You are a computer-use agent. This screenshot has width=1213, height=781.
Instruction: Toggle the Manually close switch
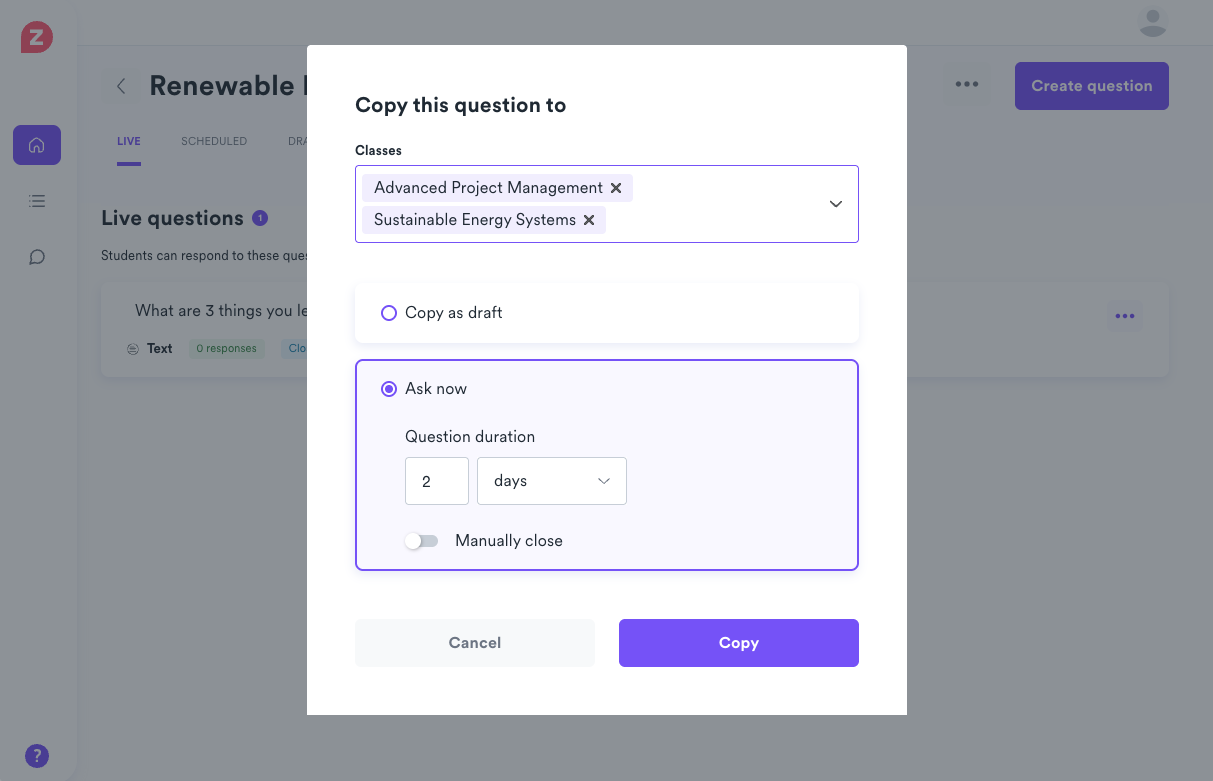point(422,541)
